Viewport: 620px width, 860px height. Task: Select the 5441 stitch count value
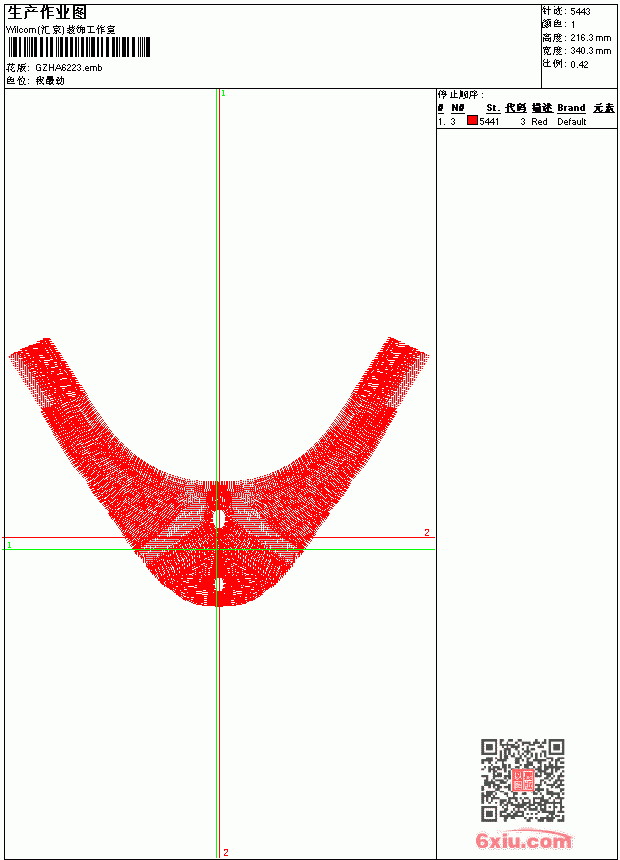489,122
